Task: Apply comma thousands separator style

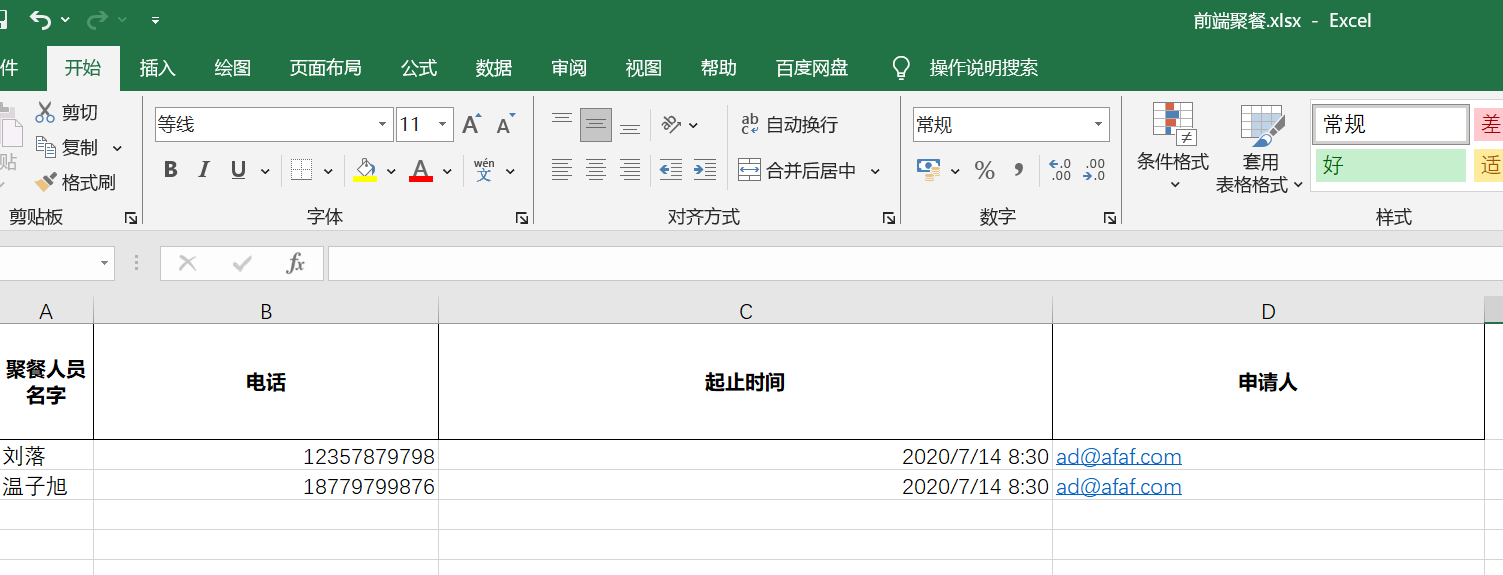Action: point(1019,170)
